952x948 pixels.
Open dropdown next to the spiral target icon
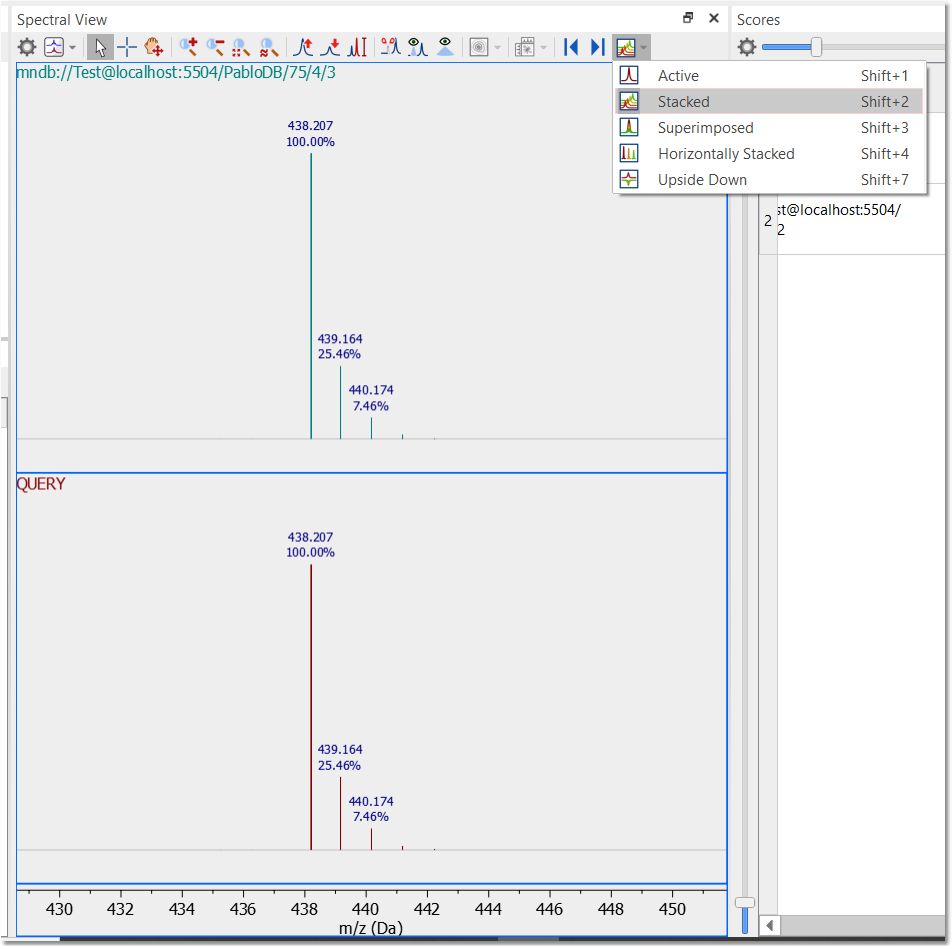(497, 47)
